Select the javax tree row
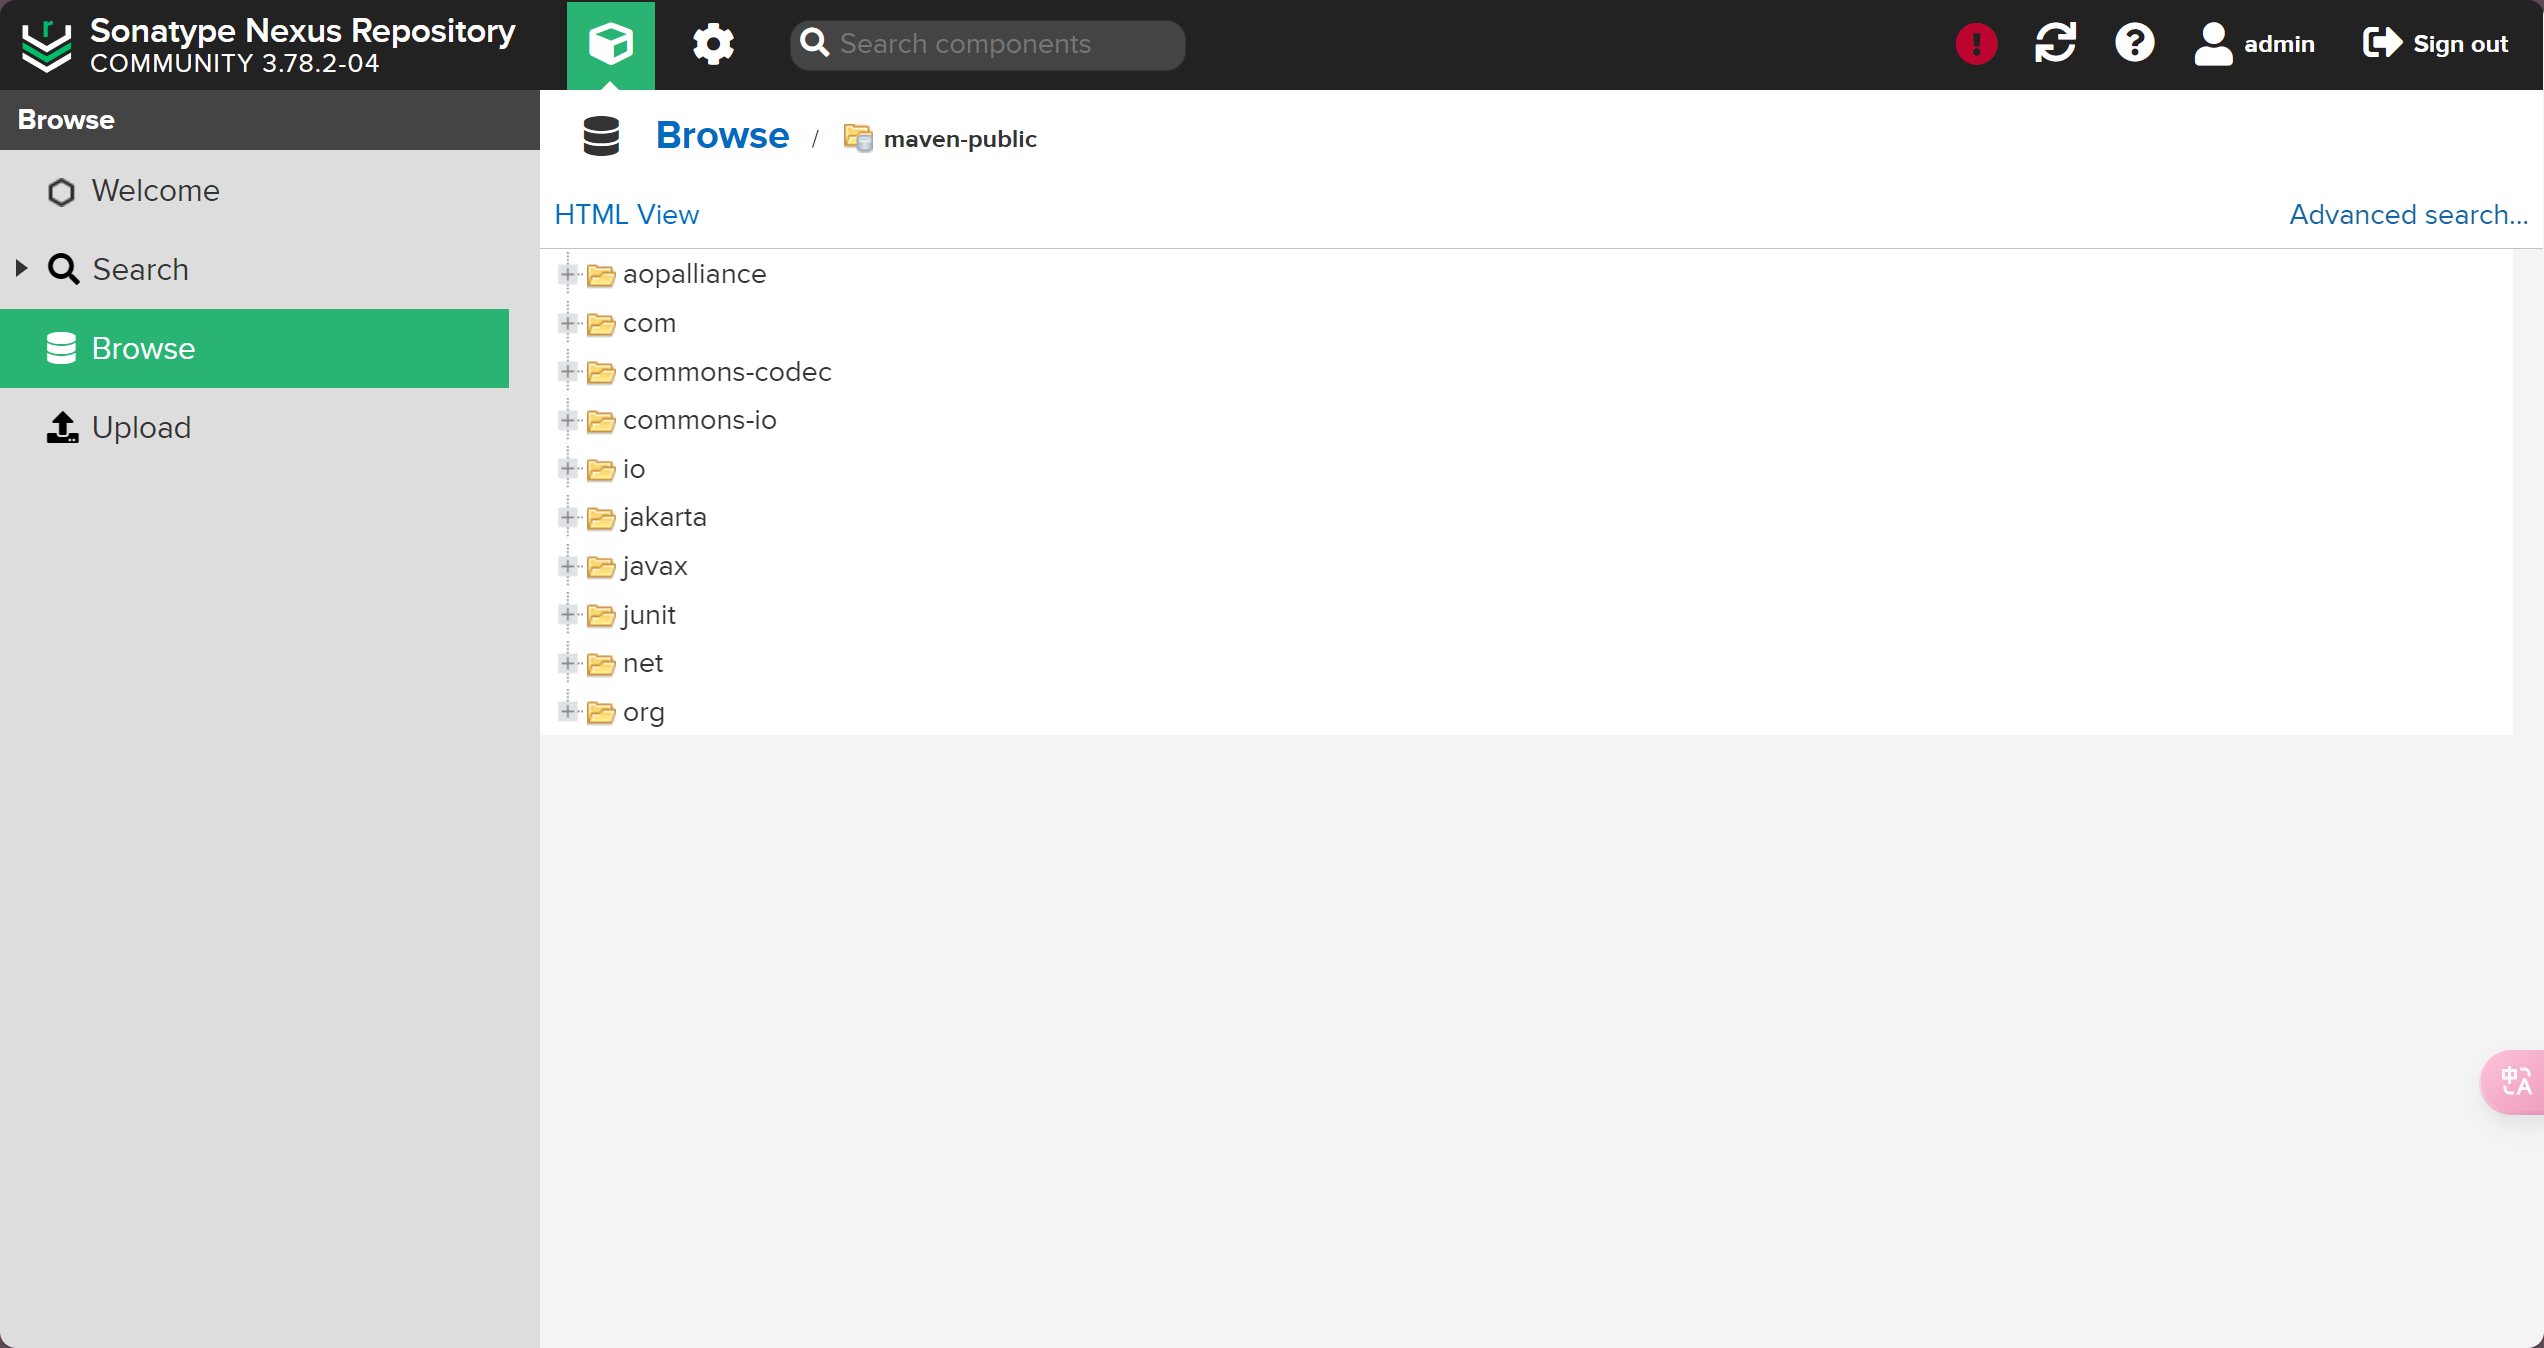Screen dimensions: 2544x1348 (x=1526, y=566)
